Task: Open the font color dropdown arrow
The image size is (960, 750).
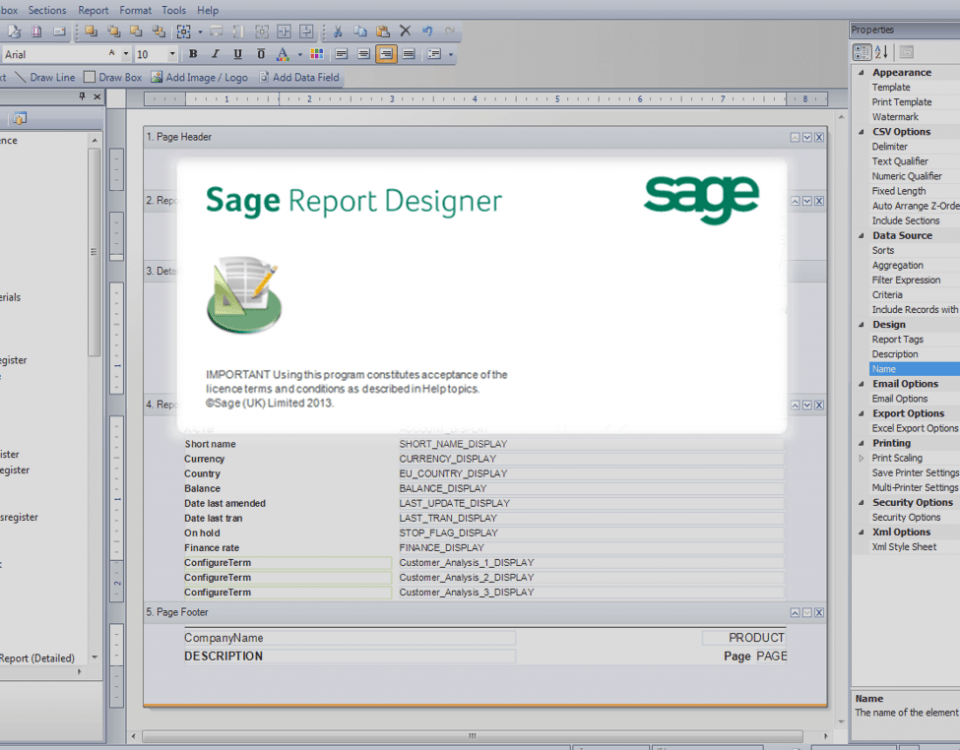Action: (300, 54)
